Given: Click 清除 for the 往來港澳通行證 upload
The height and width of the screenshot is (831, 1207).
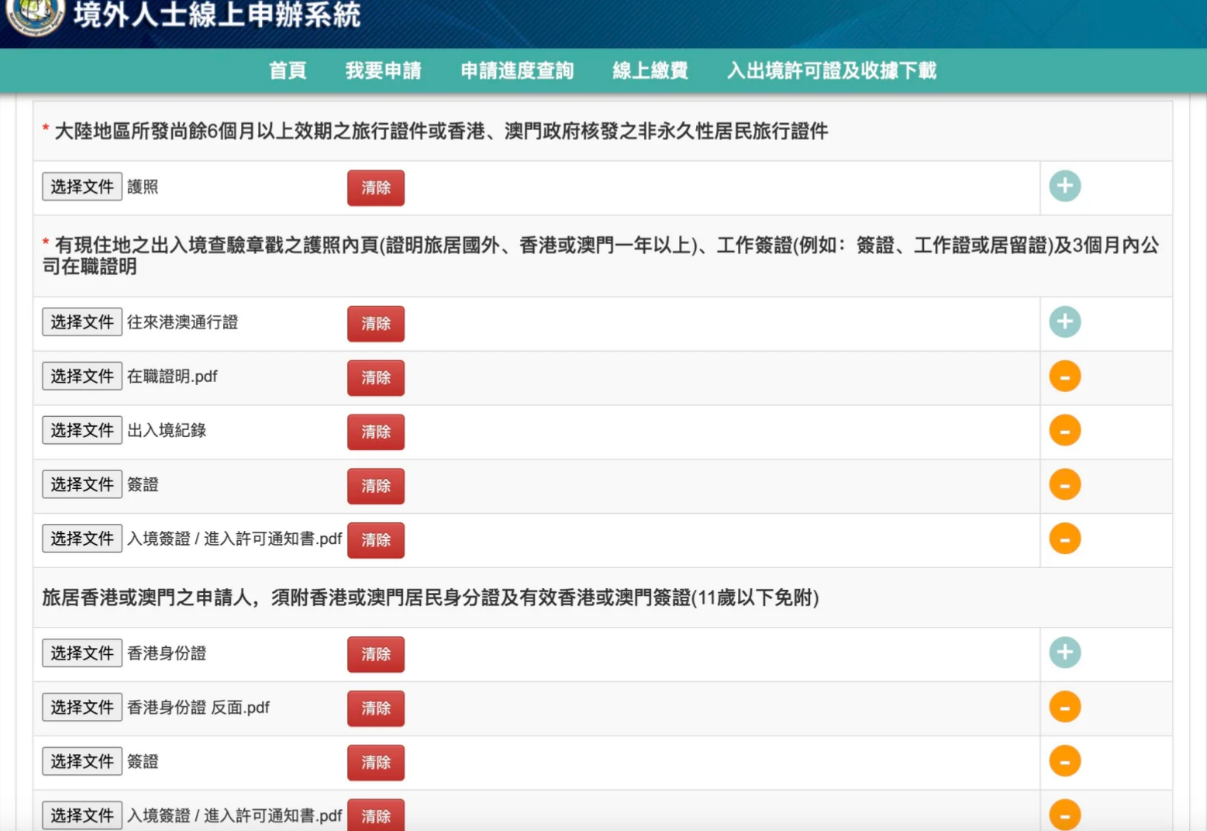Looking at the screenshot, I should click(x=375, y=323).
